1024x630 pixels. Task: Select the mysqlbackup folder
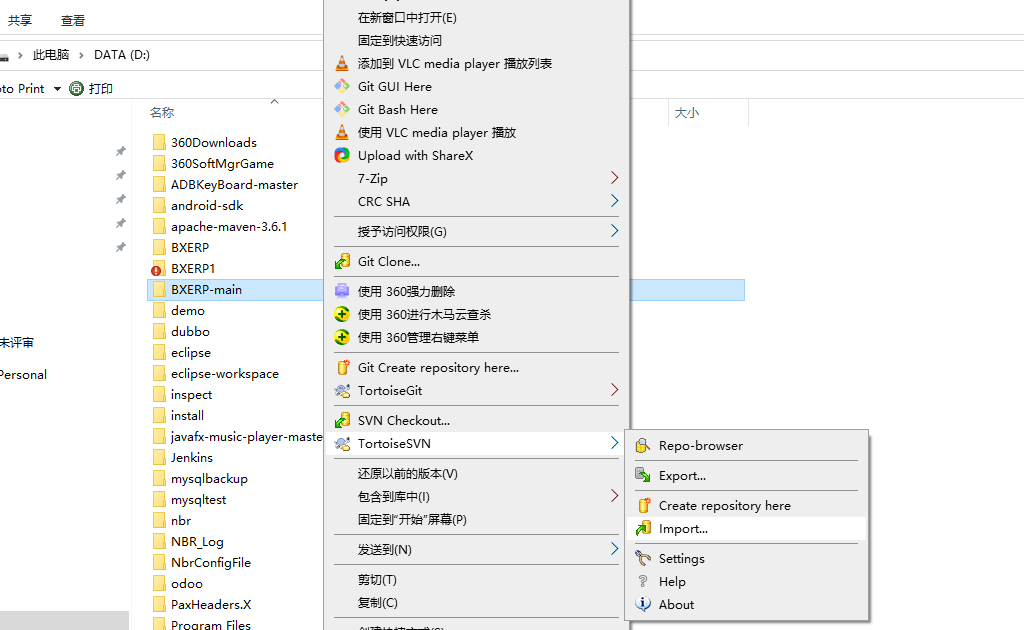pos(209,479)
